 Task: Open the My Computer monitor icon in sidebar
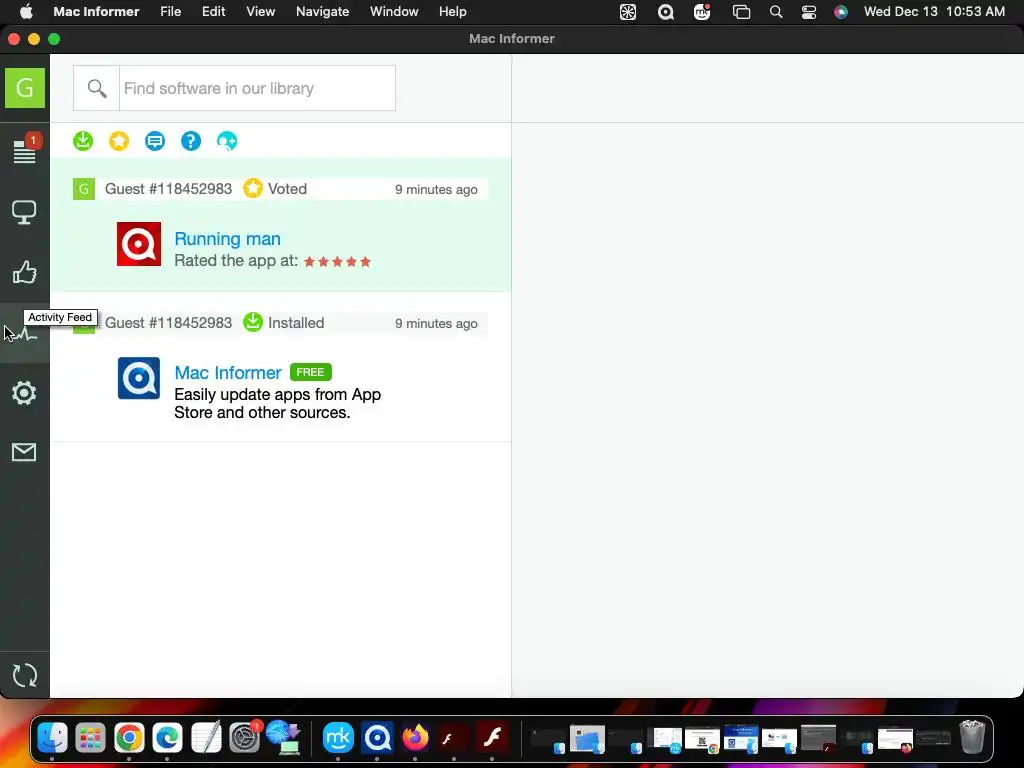point(24,212)
